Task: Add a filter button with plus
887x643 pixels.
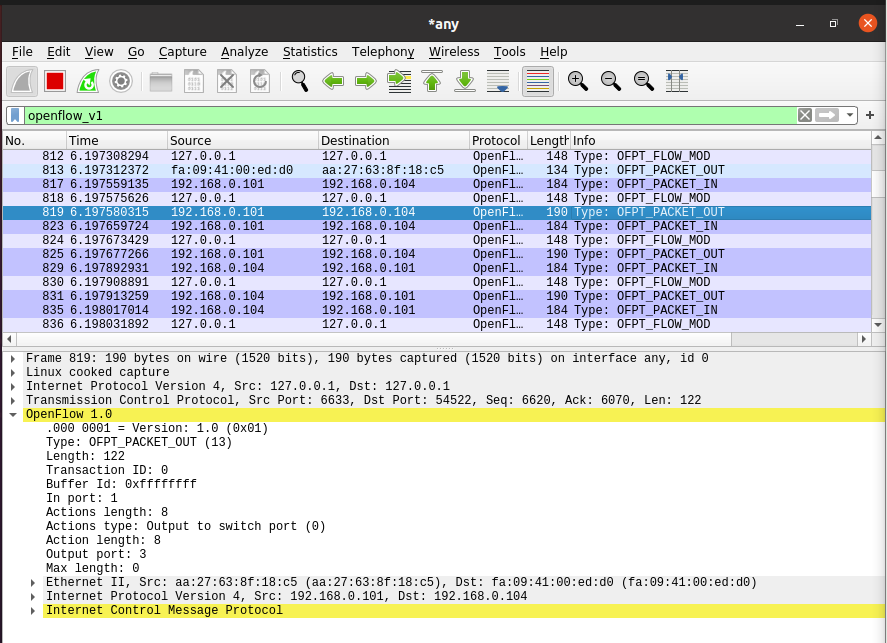Action: pyautogui.click(x=870, y=115)
